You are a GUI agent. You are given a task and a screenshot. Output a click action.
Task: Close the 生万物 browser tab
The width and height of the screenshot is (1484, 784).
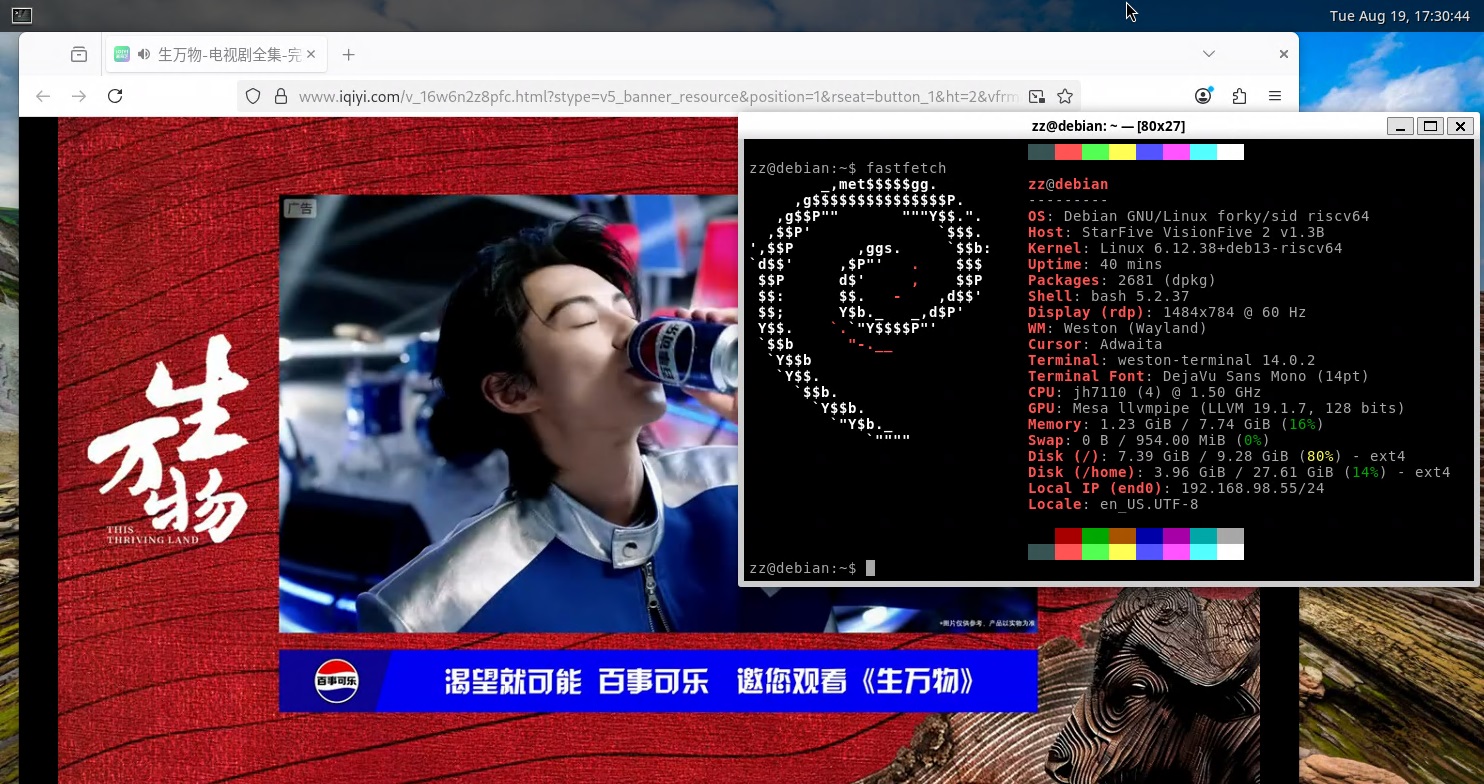coord(311,55)
